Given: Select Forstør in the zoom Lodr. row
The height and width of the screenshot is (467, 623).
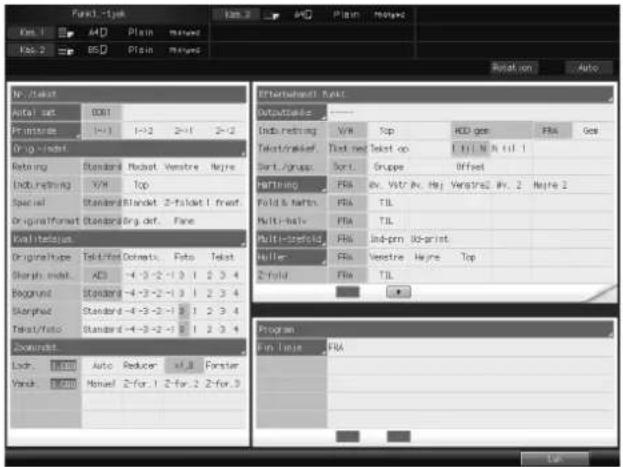Looking at the screenshot, I should [x=222, y=366].
